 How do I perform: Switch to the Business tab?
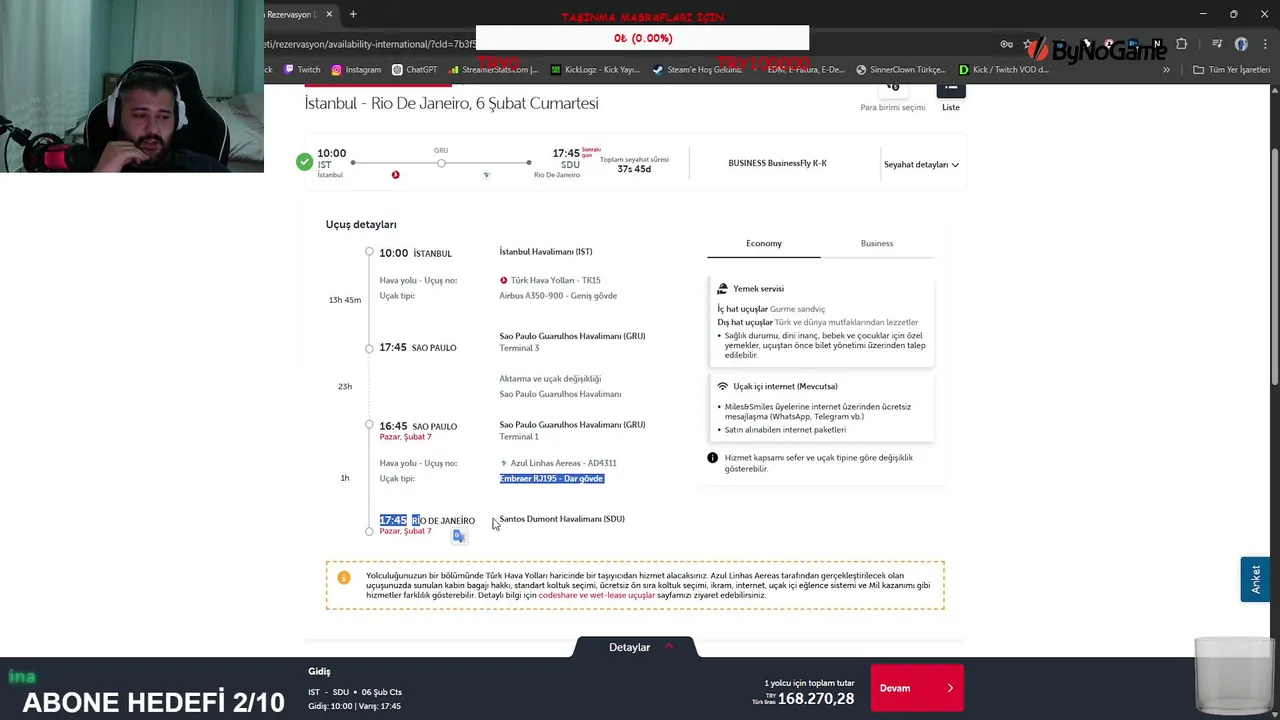[x=877, y=243]
